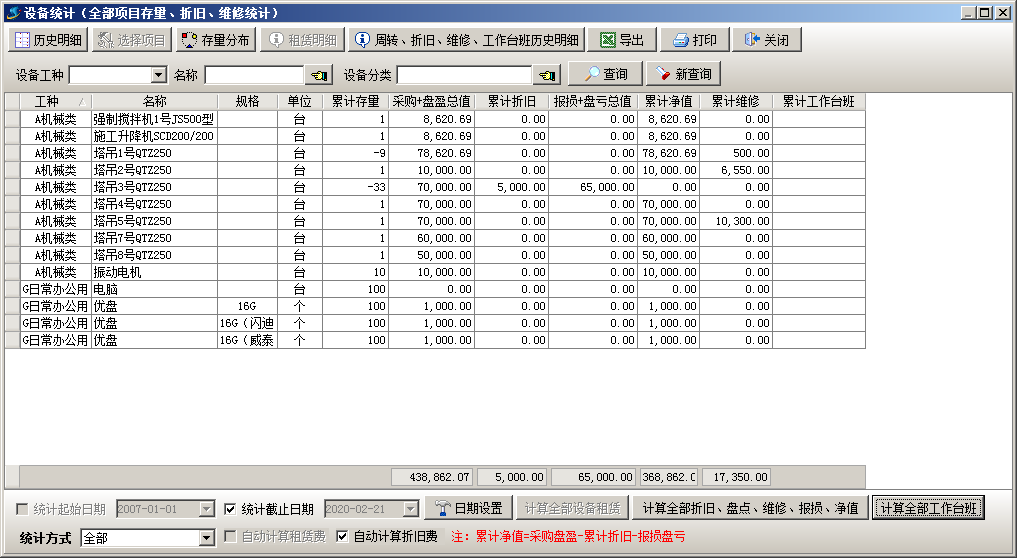This screenshot has height=558, width=1017.
Task: Select the 塔吊8号QTZ250 row
Action: pos(435,255)
